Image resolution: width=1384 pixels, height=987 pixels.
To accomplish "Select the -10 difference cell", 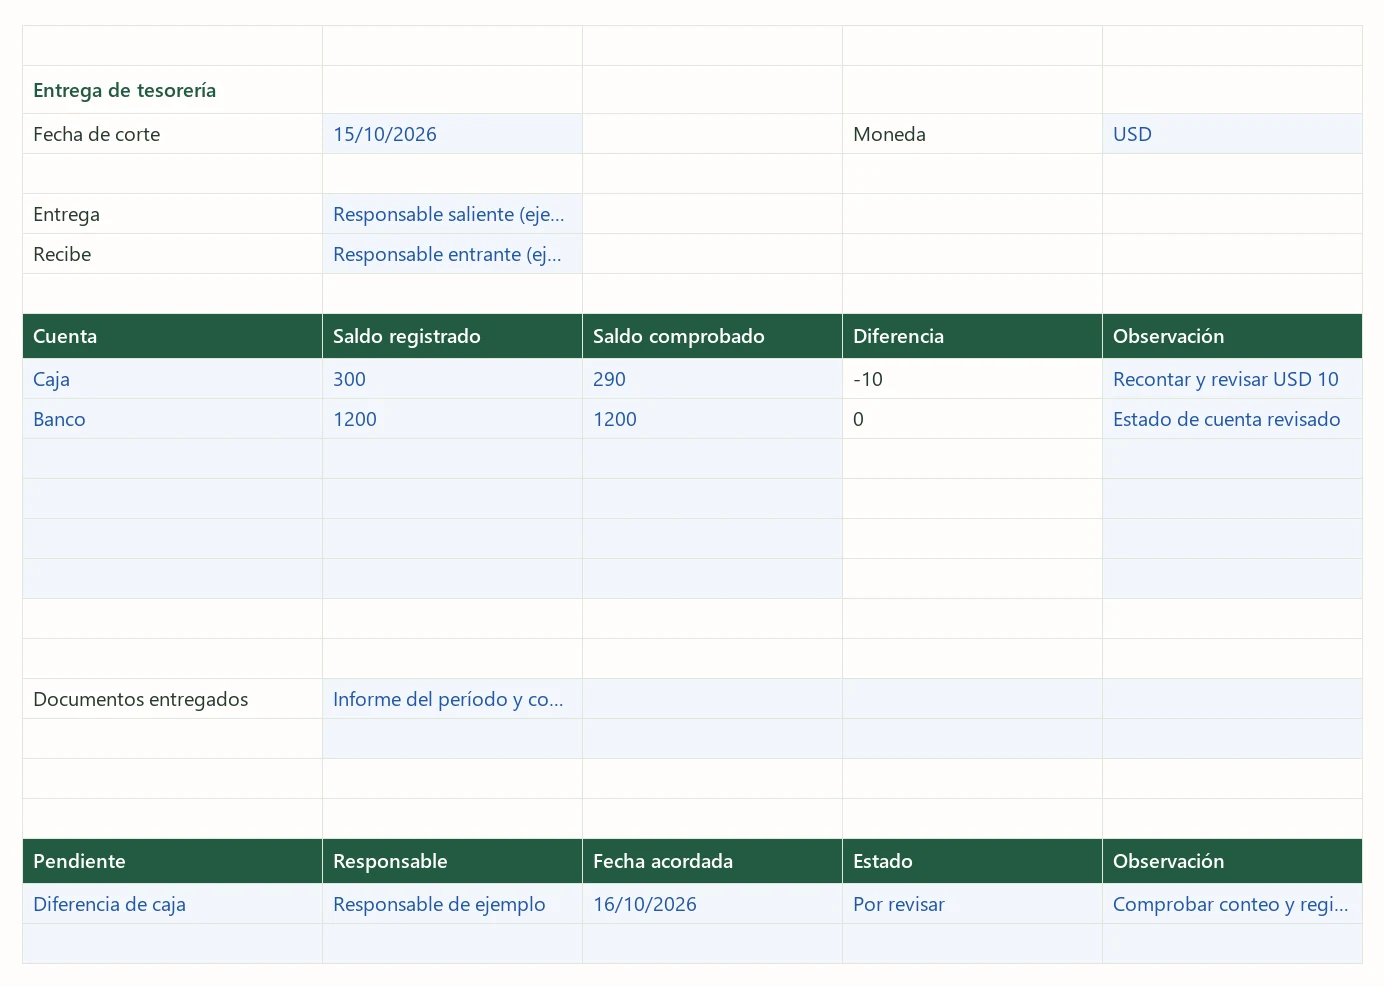I will 972,379.
